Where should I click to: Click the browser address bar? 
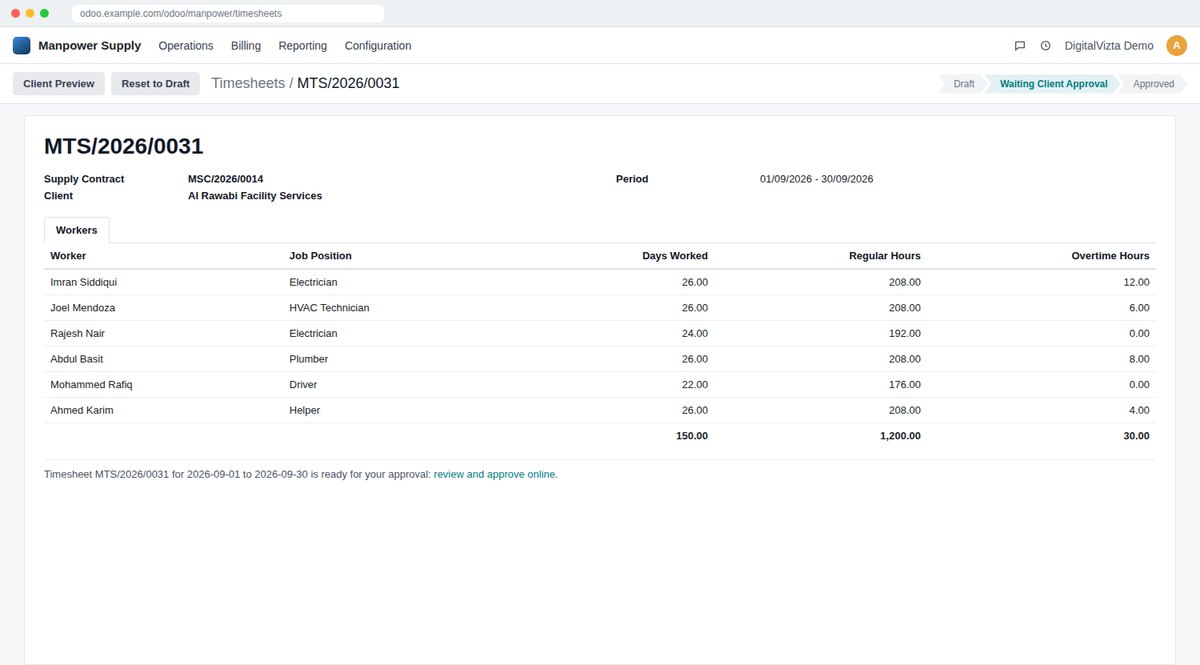point(228,13)
